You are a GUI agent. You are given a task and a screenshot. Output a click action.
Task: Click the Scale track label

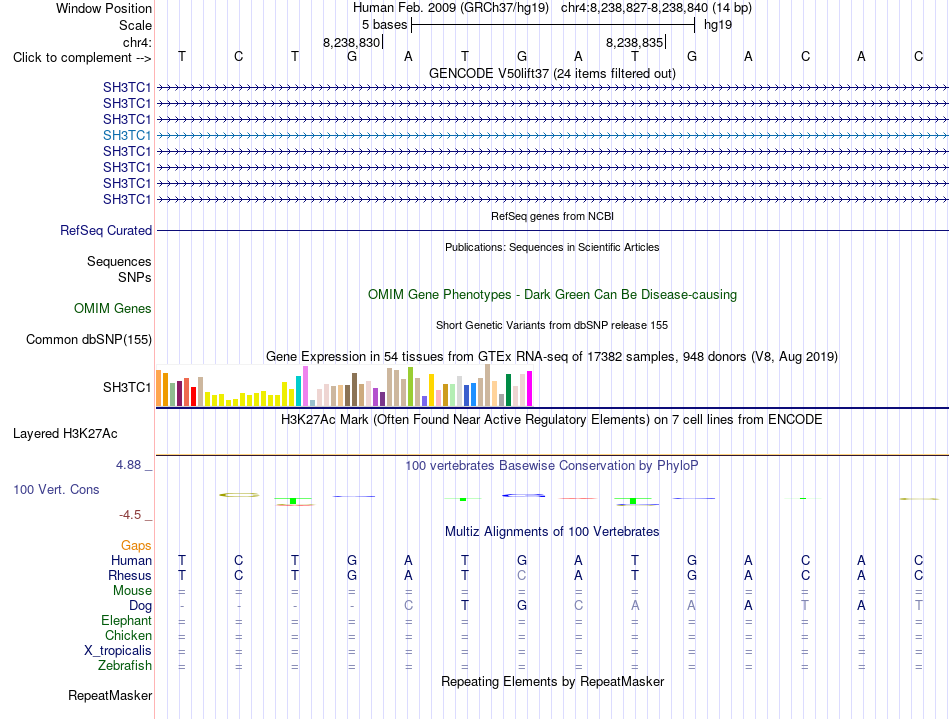[x=135, y=25]
